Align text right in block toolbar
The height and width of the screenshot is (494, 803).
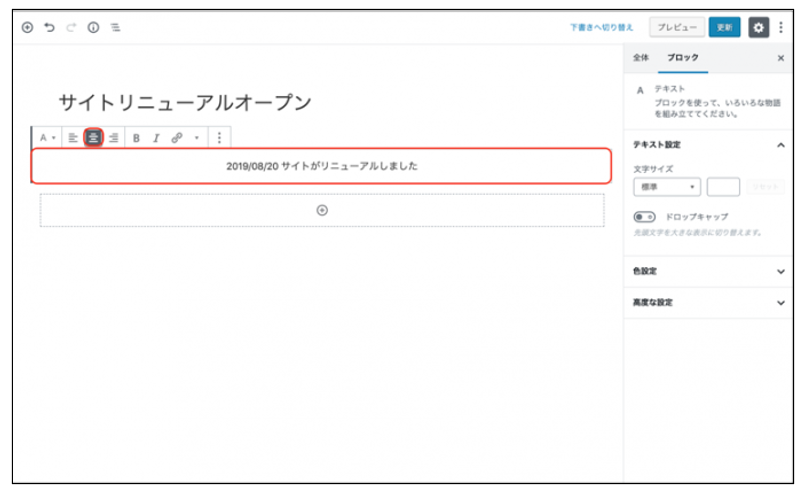(113, 138)
